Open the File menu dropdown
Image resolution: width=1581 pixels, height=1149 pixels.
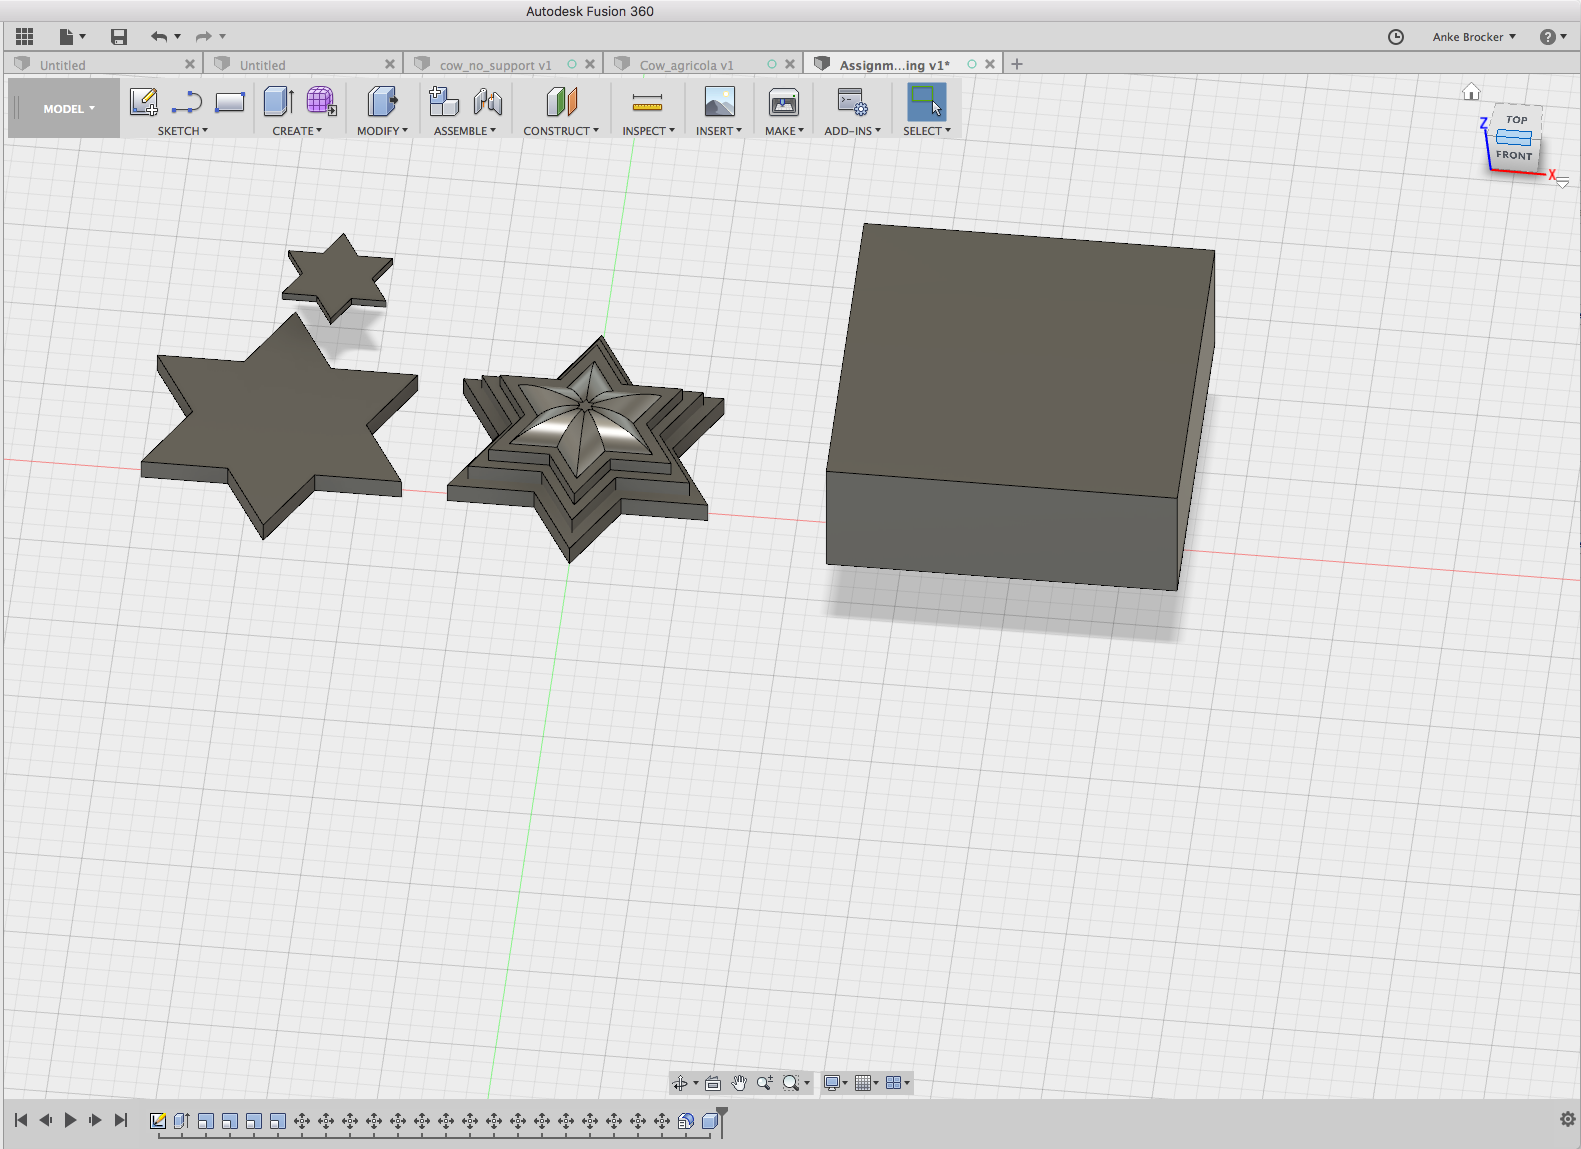click(72, 37)
